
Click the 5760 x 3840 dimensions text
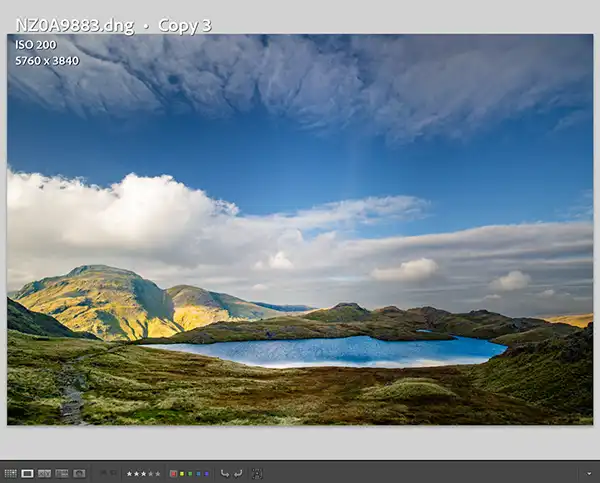click(x=47, y=61)
